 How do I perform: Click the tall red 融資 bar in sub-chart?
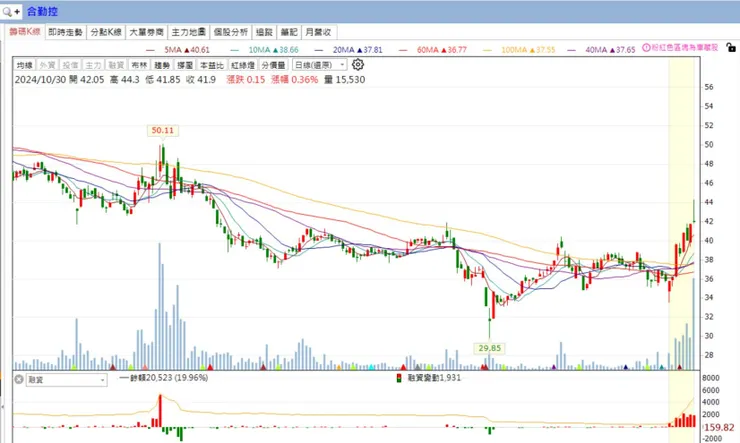[160, 411]
